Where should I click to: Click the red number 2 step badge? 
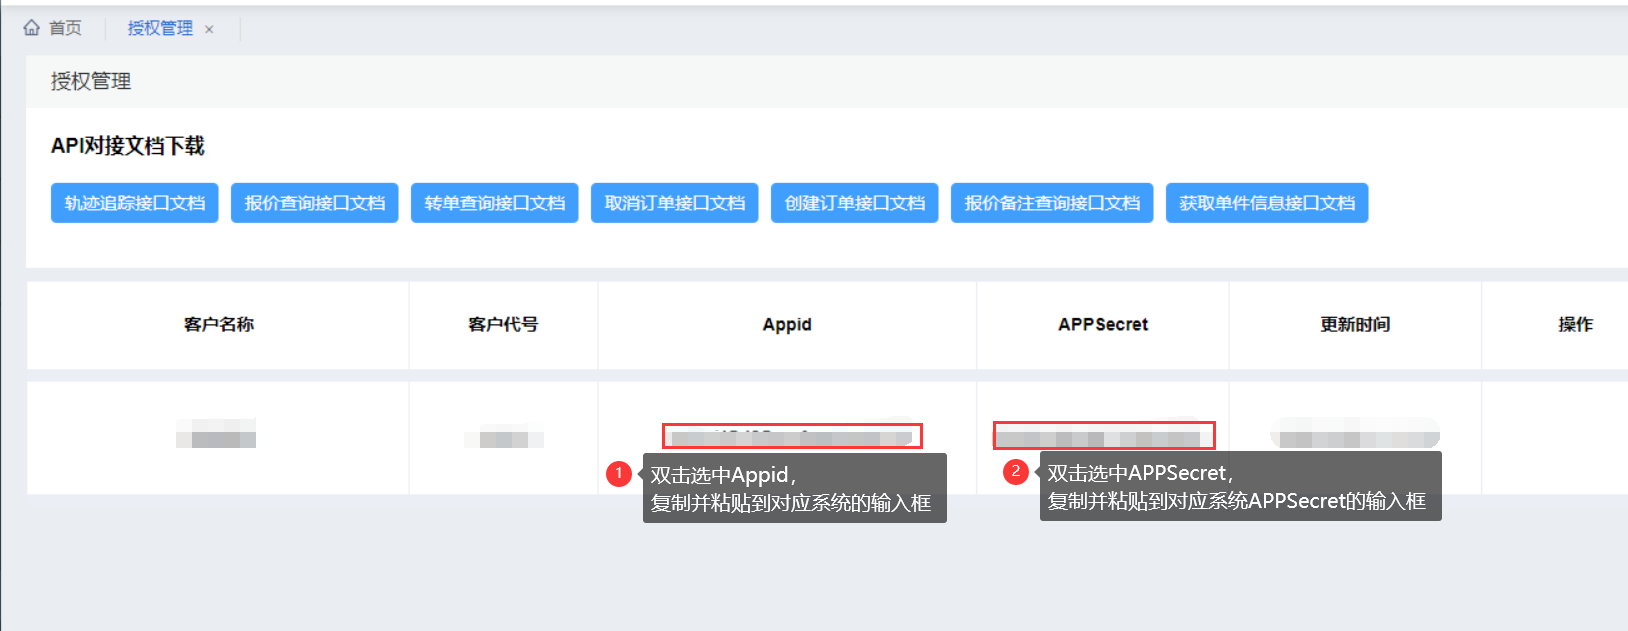(1016, 471)
